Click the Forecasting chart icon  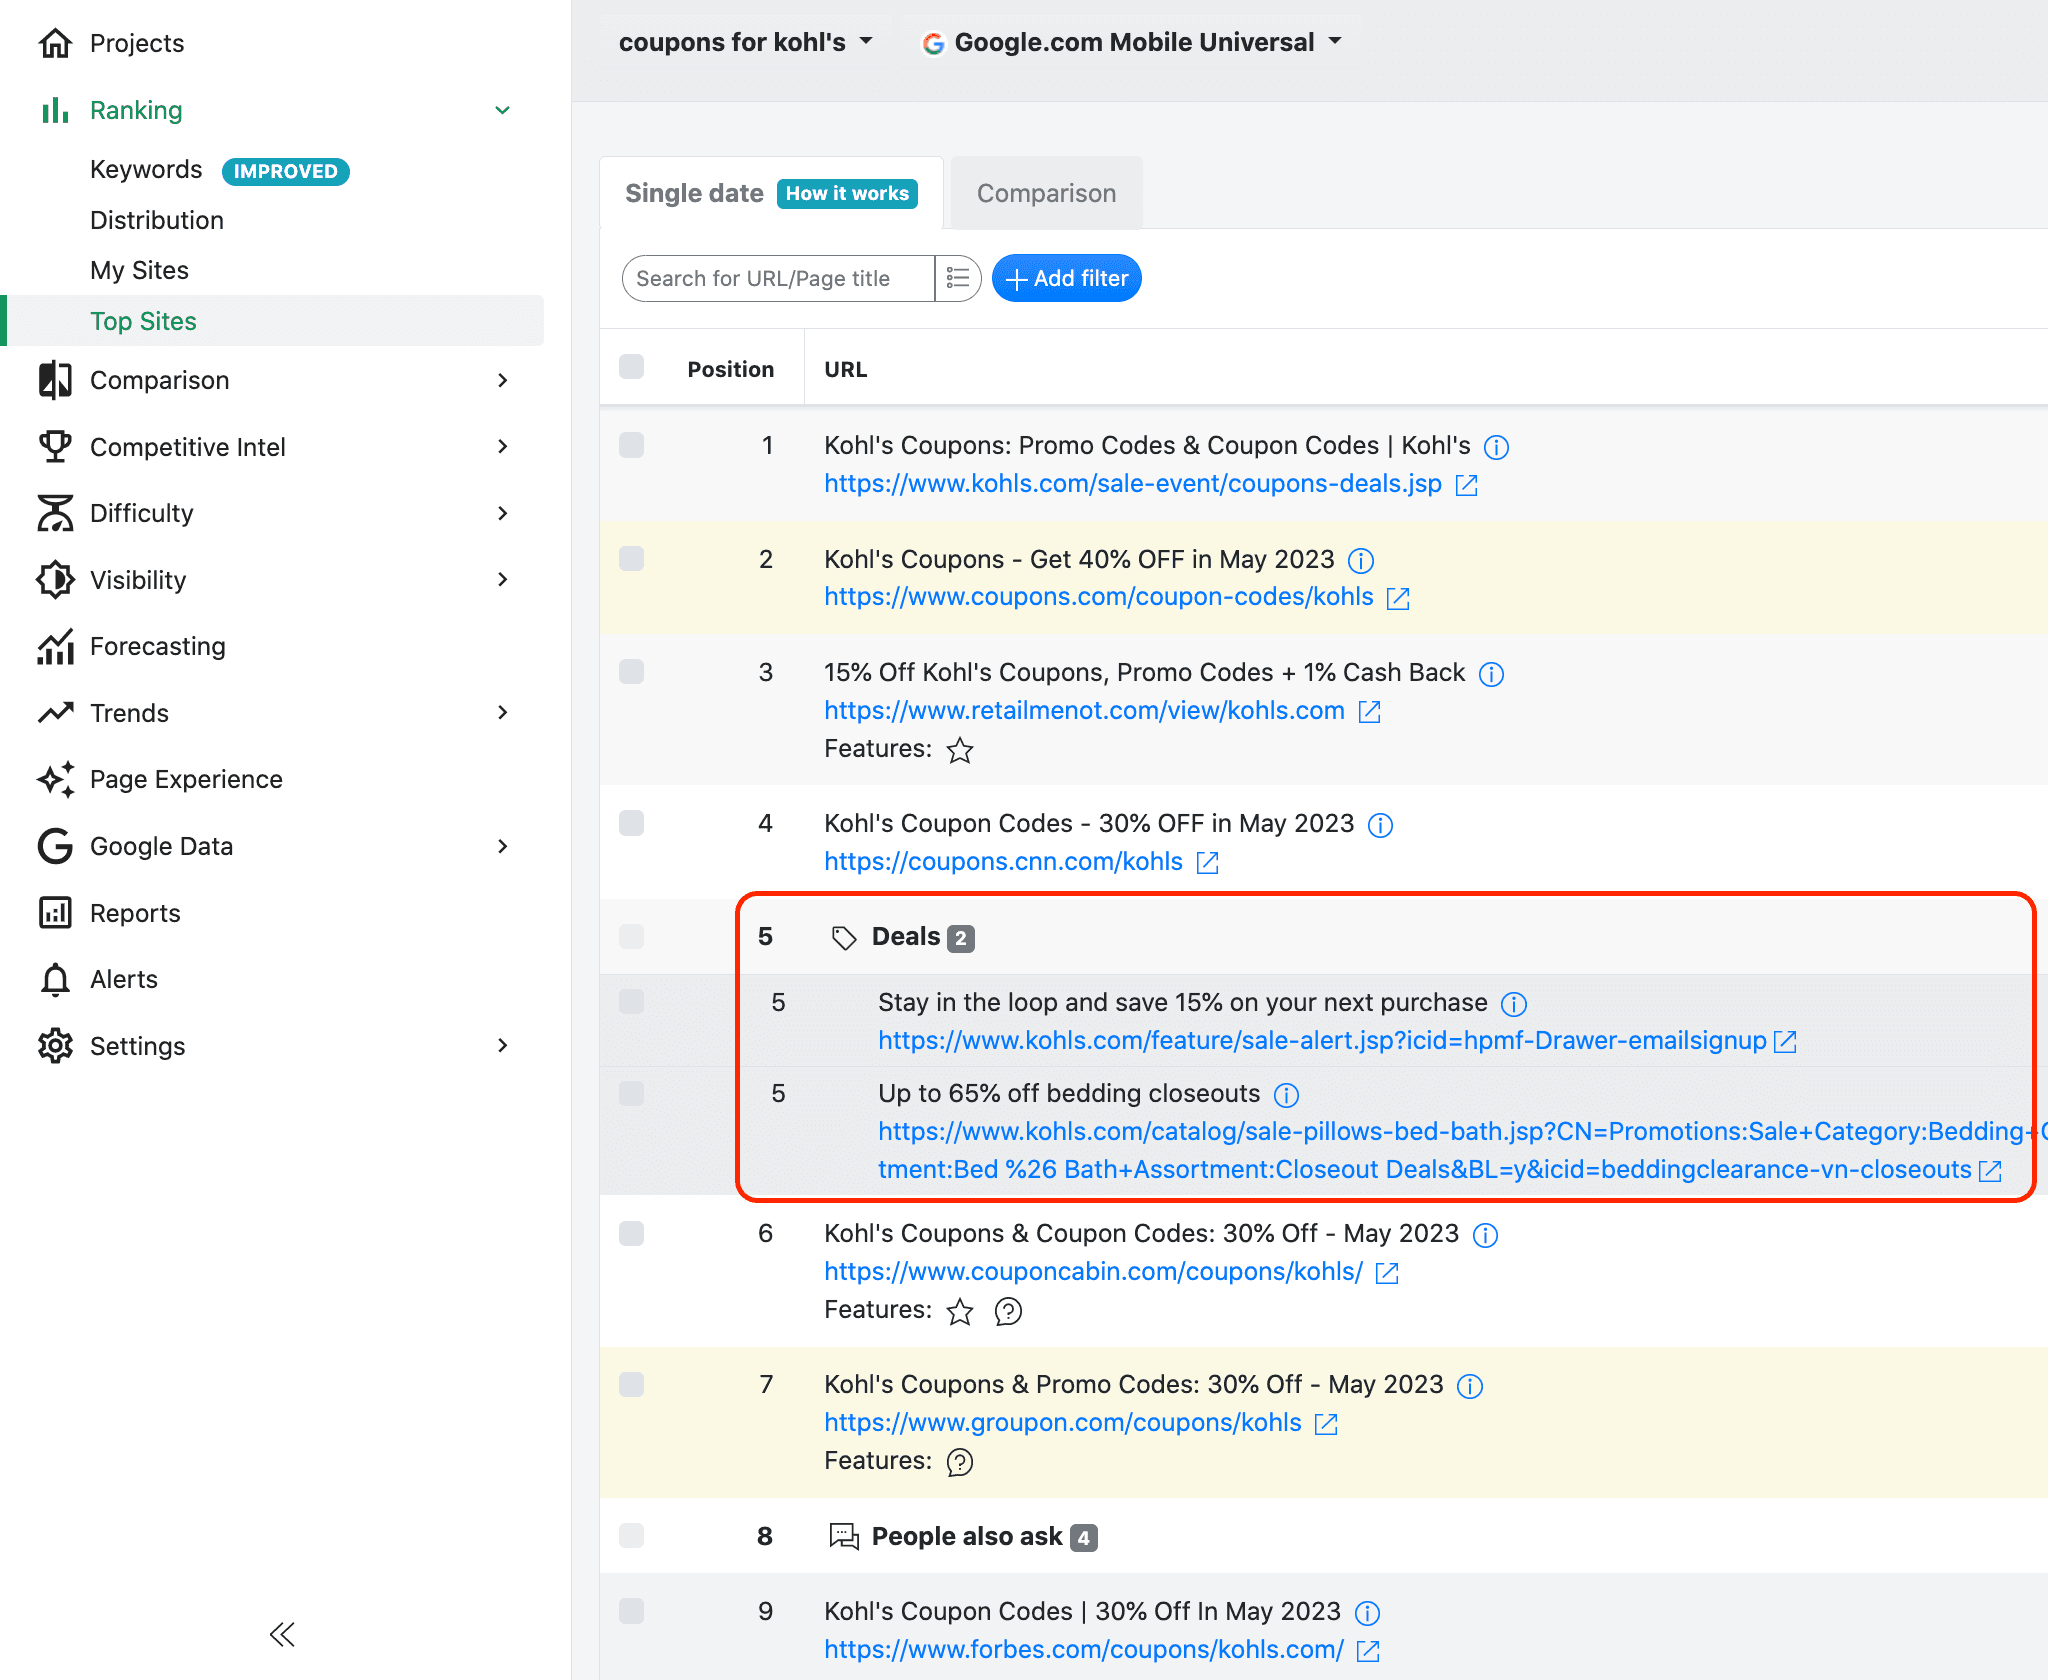(55, 646)
